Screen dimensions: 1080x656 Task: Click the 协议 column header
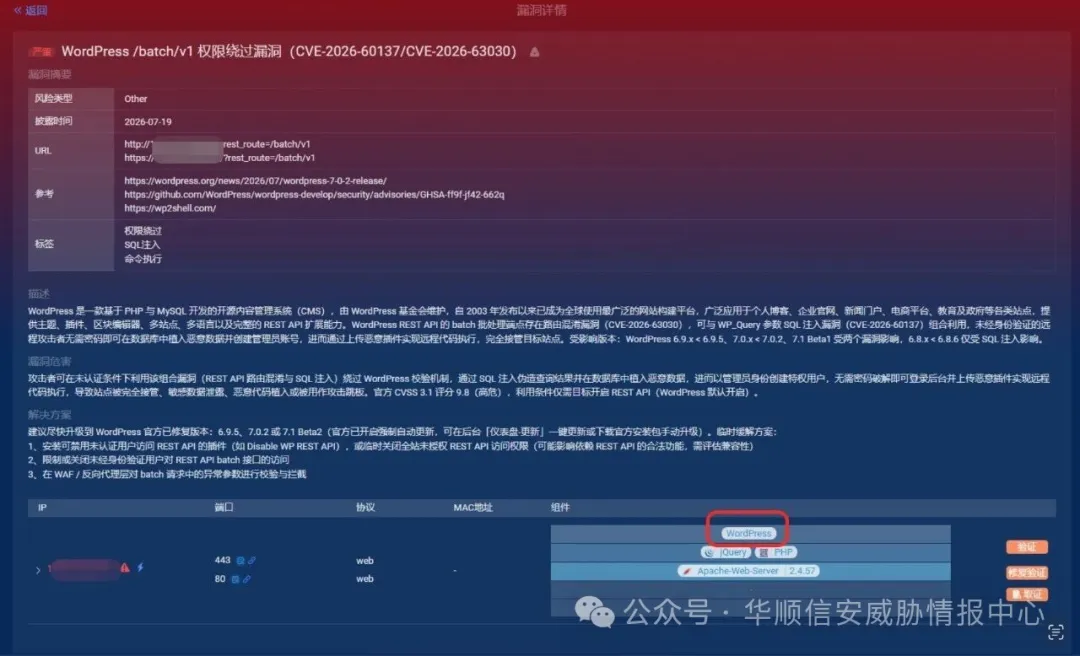click(x=365, y=508)
